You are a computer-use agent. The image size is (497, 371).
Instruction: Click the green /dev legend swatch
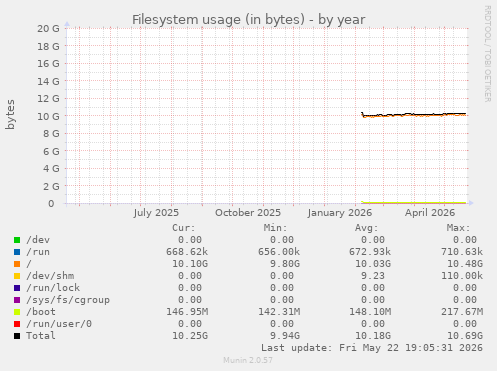17,240
